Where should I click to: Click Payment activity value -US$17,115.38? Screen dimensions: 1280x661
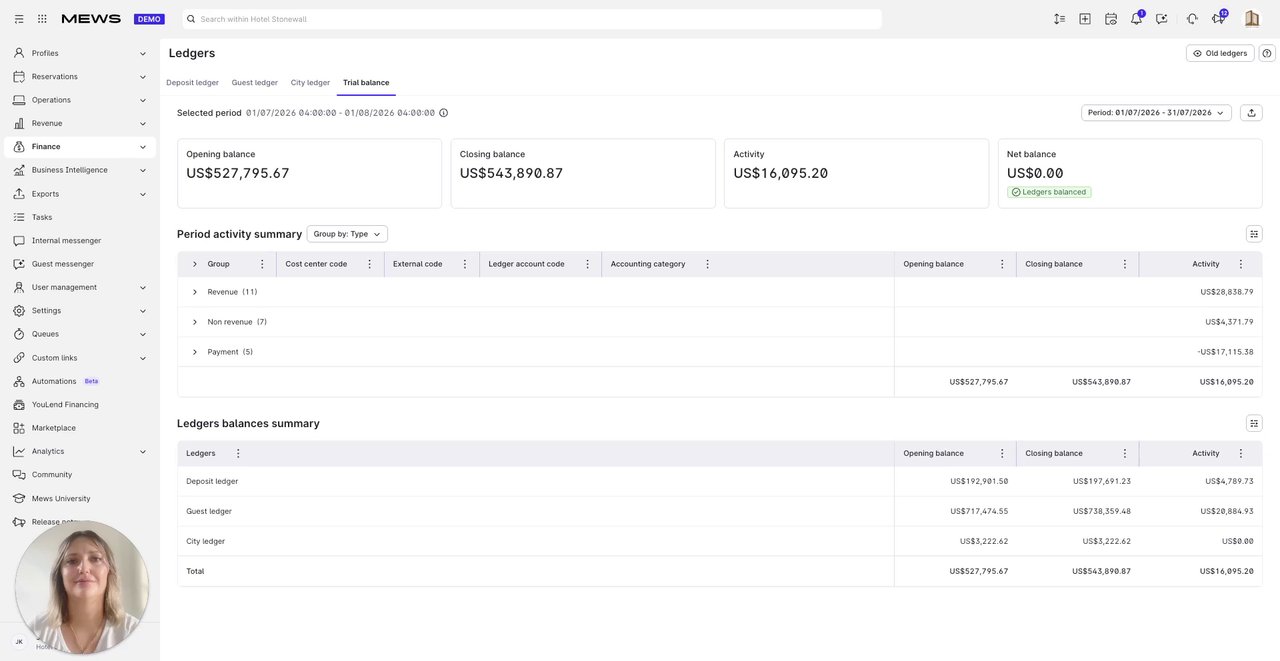click(x=1225, y=352)
